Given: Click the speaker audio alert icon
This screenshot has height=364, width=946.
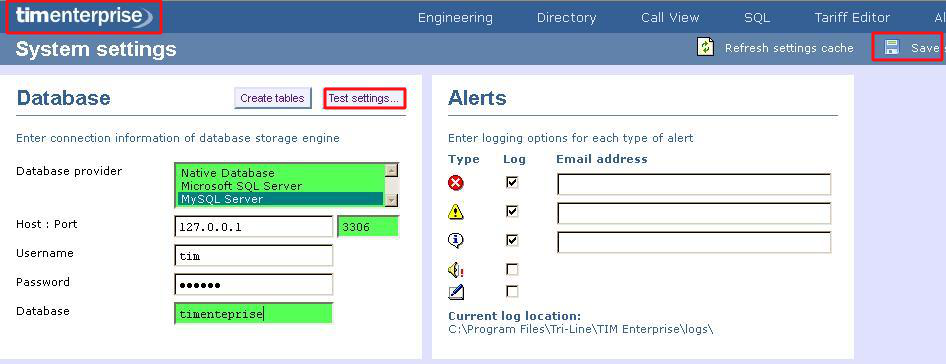Looking at the screenshot, I should click(x=456, y=269).
